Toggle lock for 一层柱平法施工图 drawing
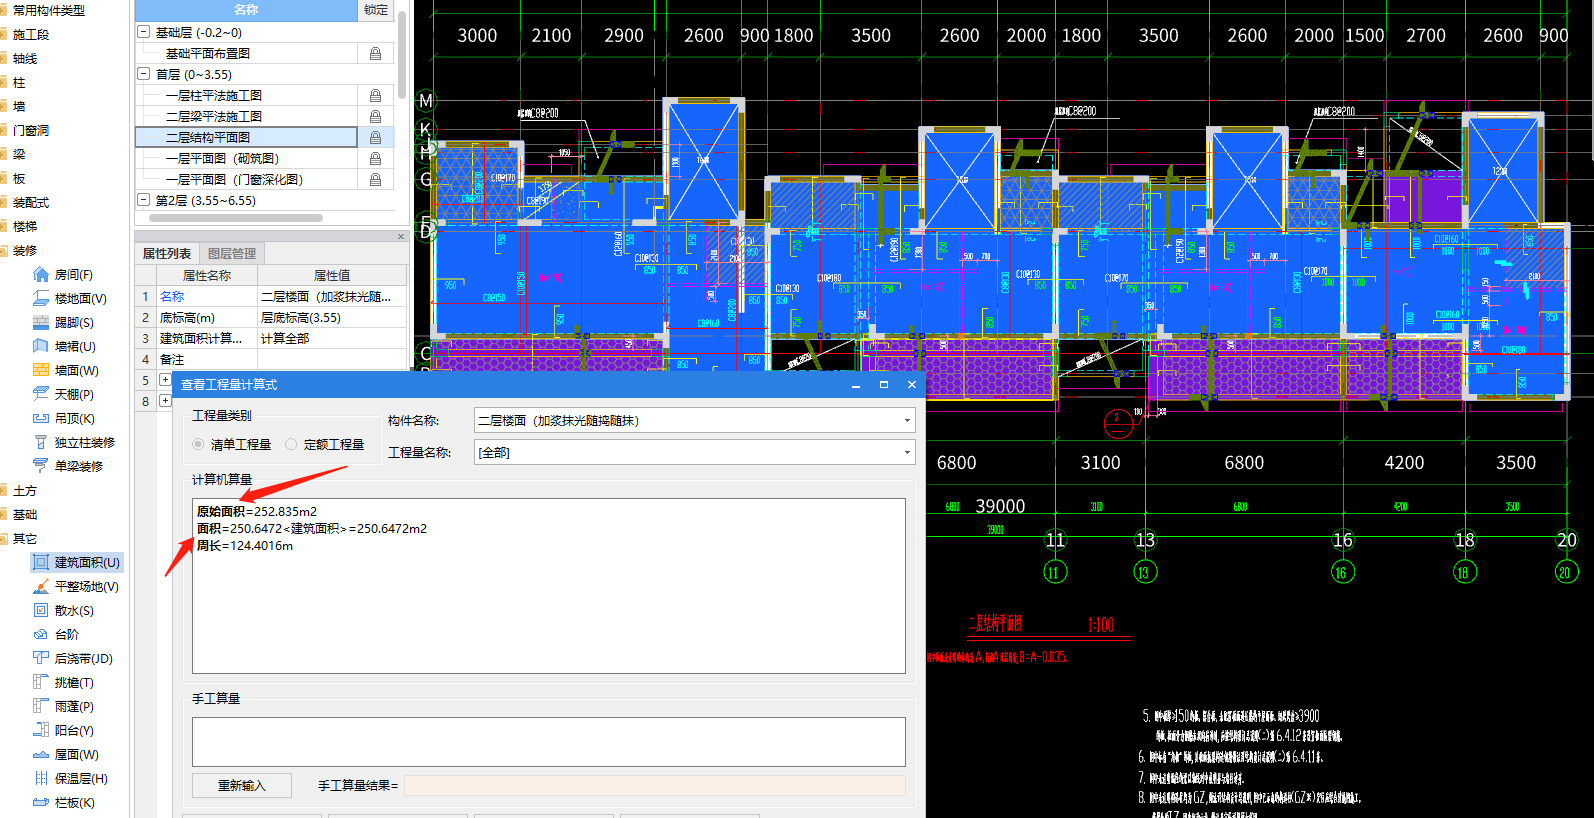 tap(375, 96)
